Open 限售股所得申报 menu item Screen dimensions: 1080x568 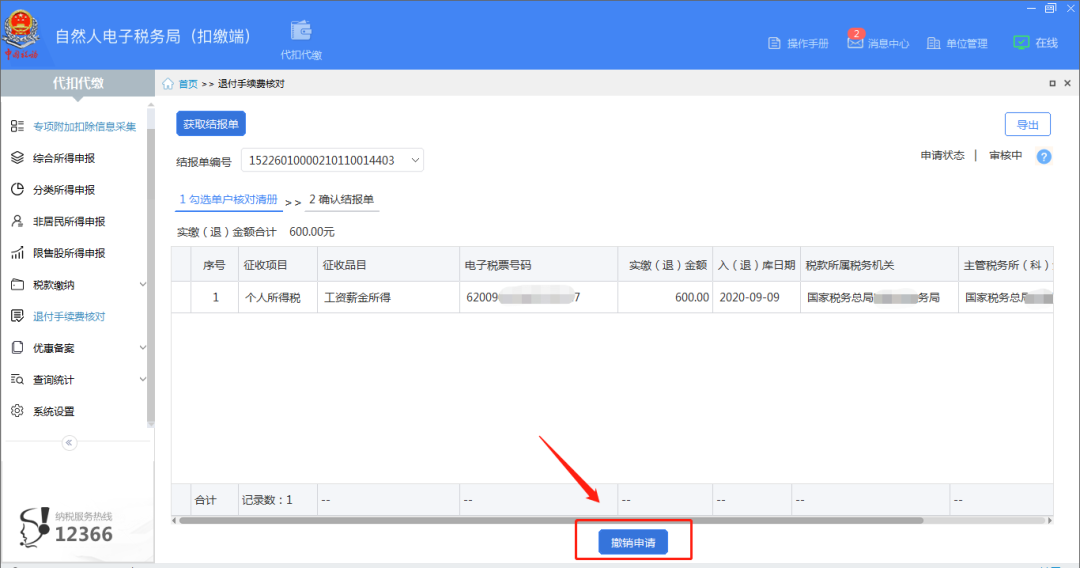pos(69,253)
